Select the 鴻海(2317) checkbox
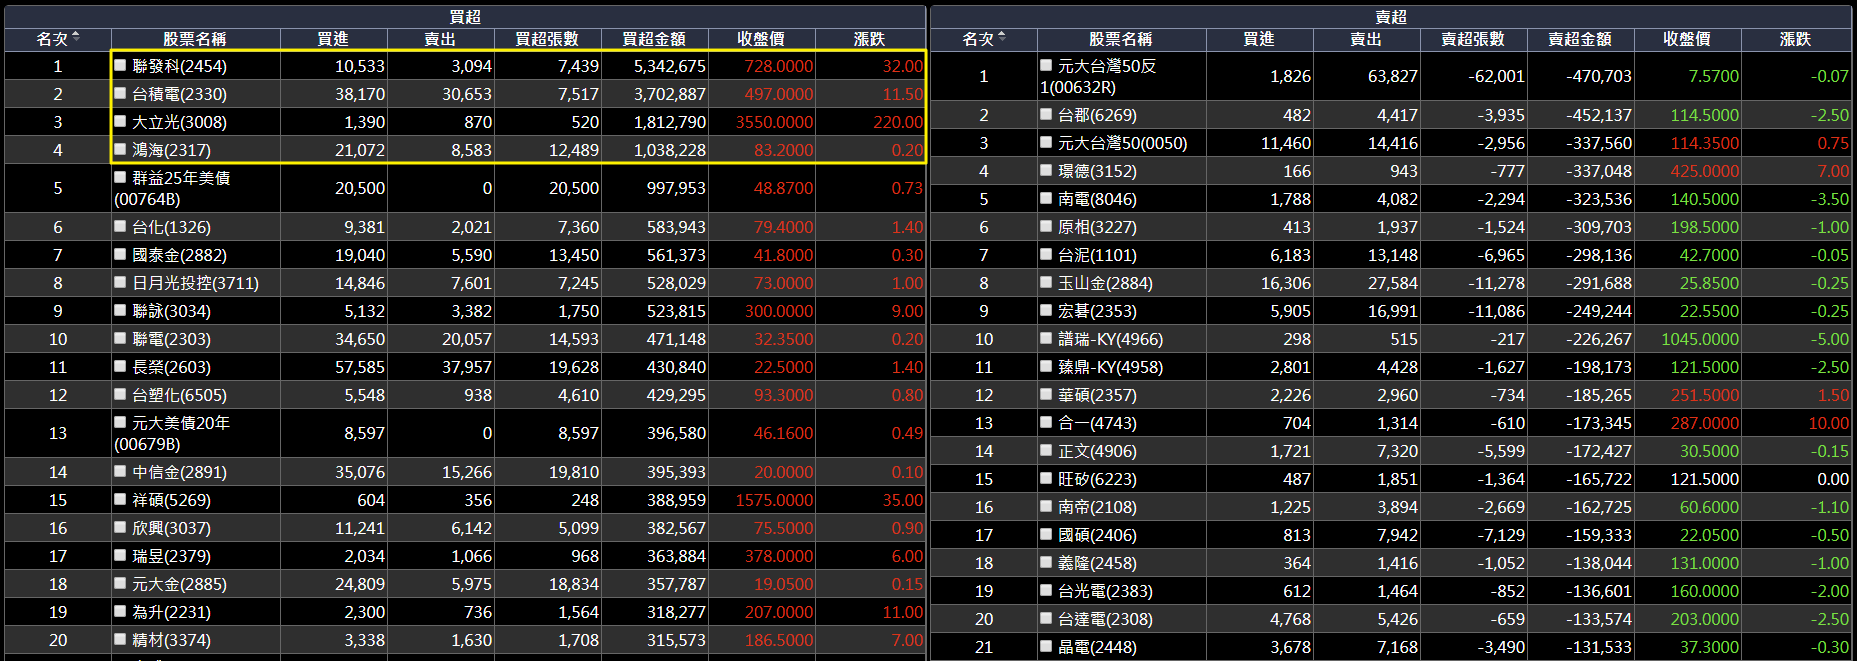Image resolution: width=1857 pixels, height=661 pixels. pyautogui.click(x=120, y=149)
